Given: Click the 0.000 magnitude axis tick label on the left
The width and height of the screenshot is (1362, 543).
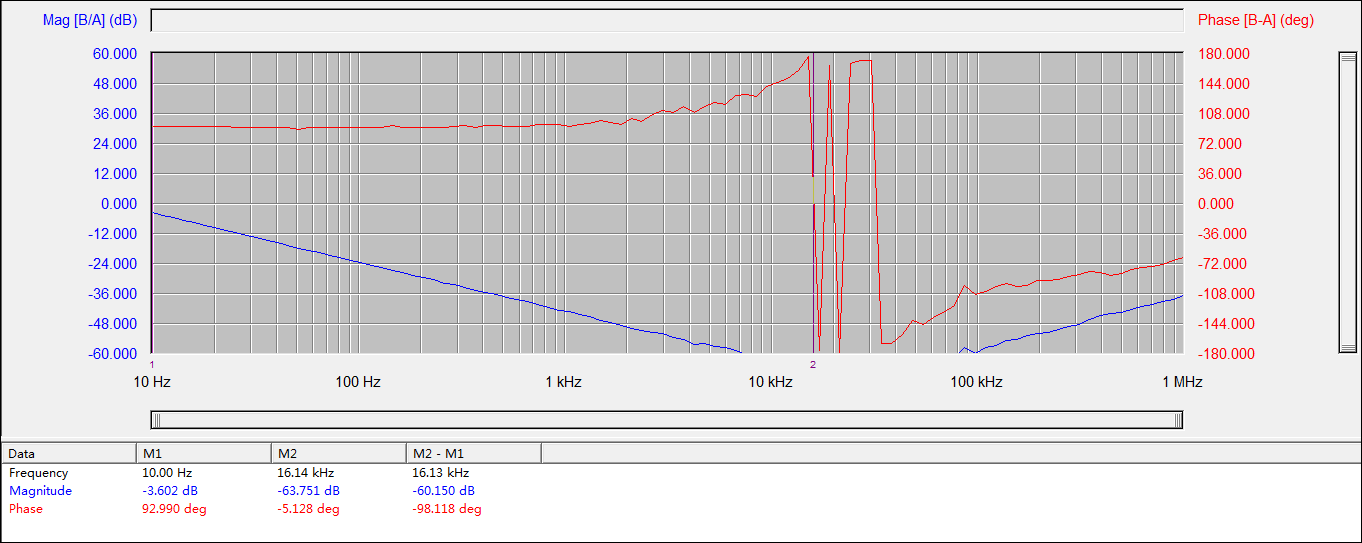Looking at the screenshot, I should [x=119, y=203].
